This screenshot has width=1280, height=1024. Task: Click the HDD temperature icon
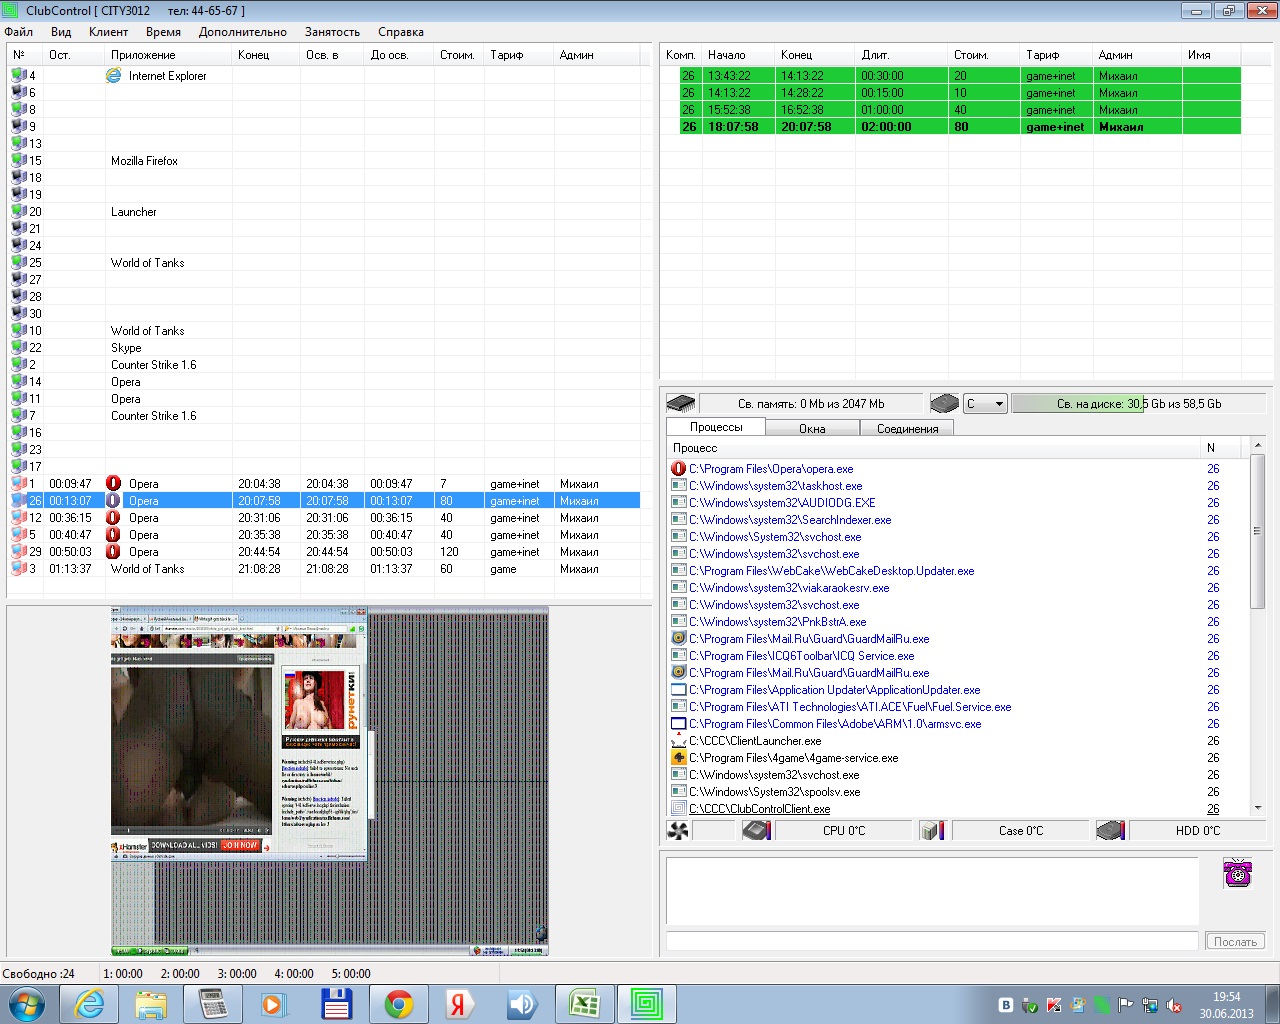pos(1110,831)
